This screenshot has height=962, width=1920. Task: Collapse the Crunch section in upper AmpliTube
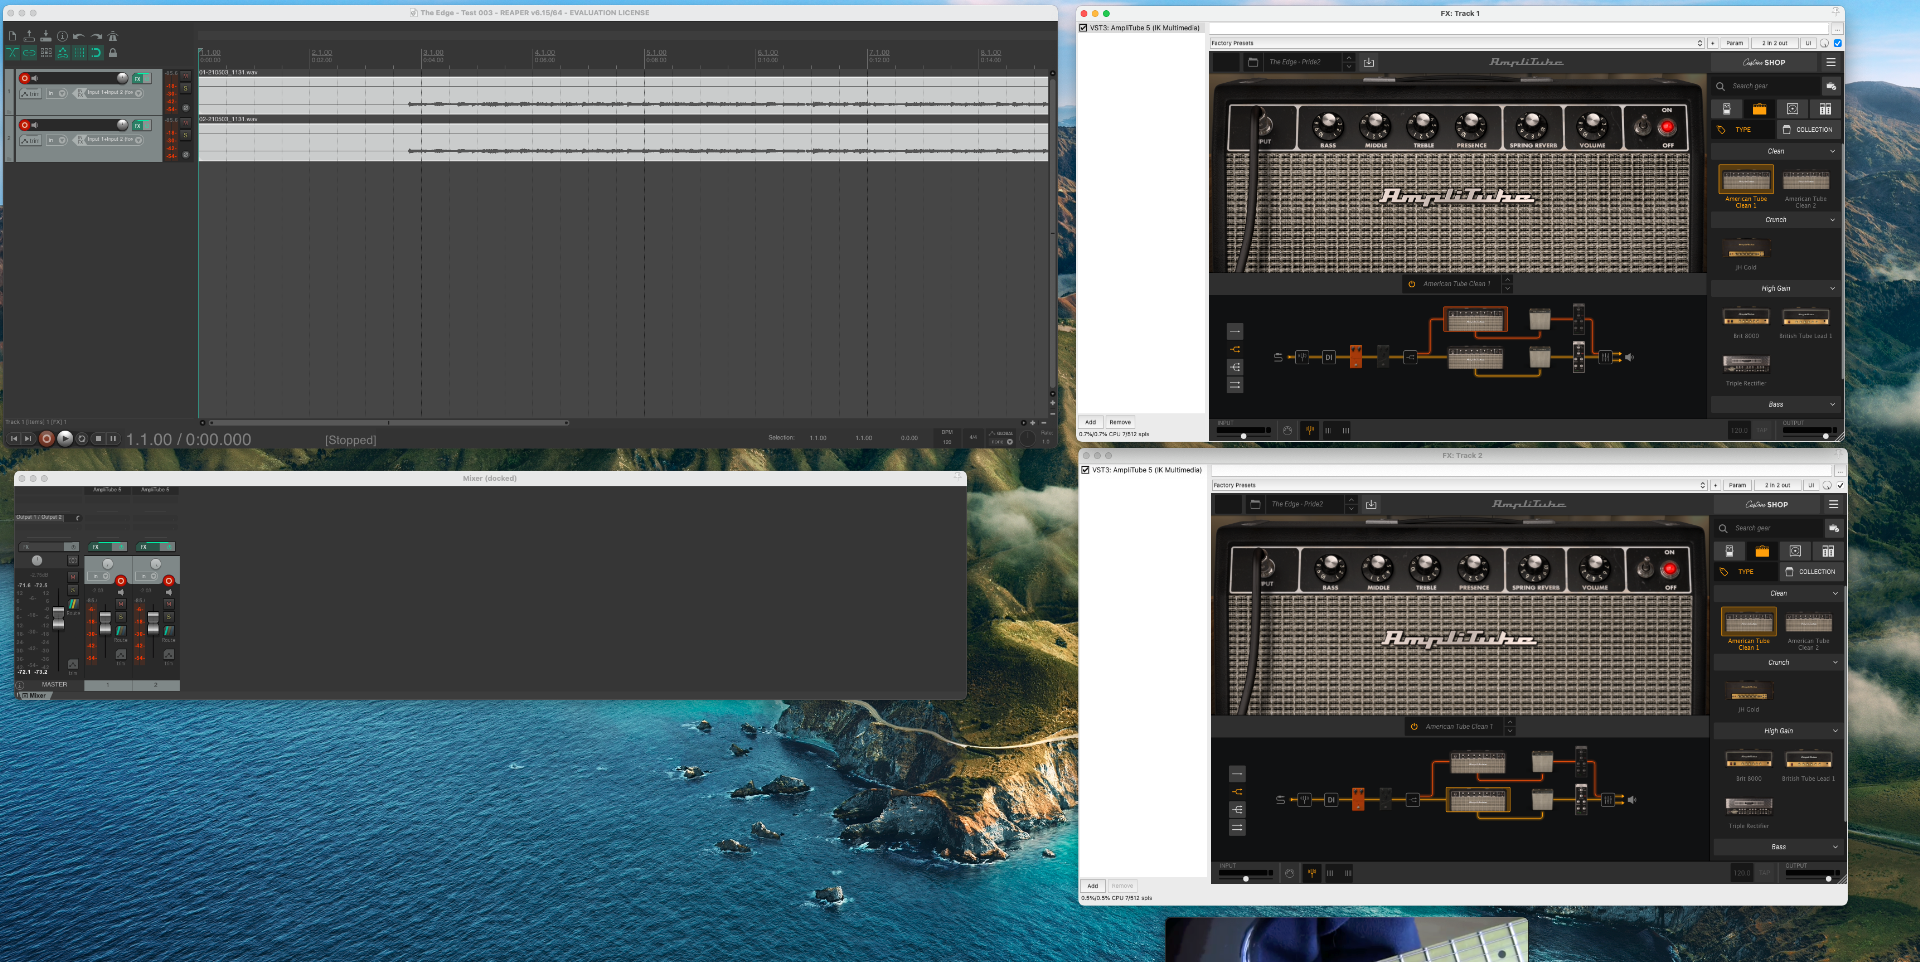point(1776,220)
